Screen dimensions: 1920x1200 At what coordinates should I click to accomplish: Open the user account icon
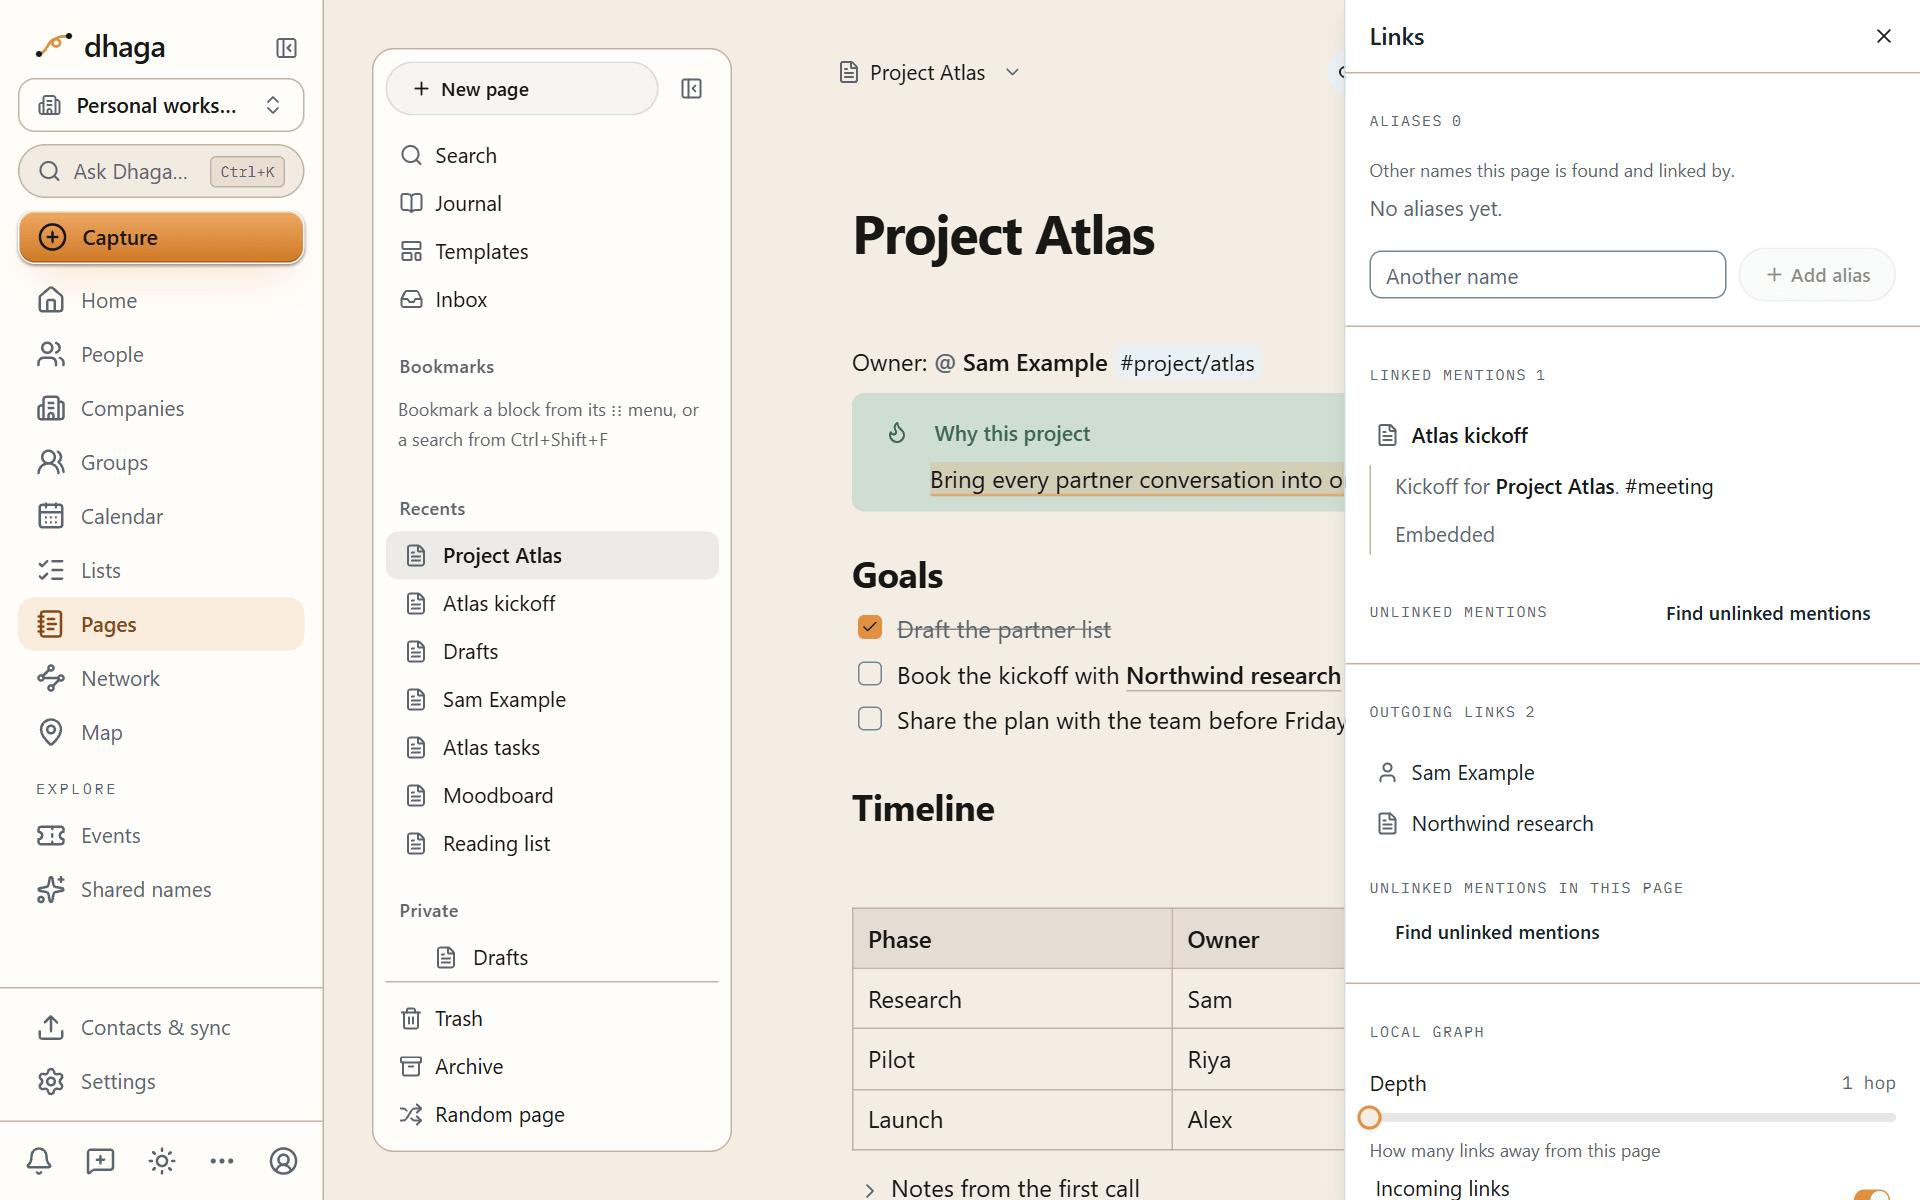pyautogui.click(x=283, y=1161)
